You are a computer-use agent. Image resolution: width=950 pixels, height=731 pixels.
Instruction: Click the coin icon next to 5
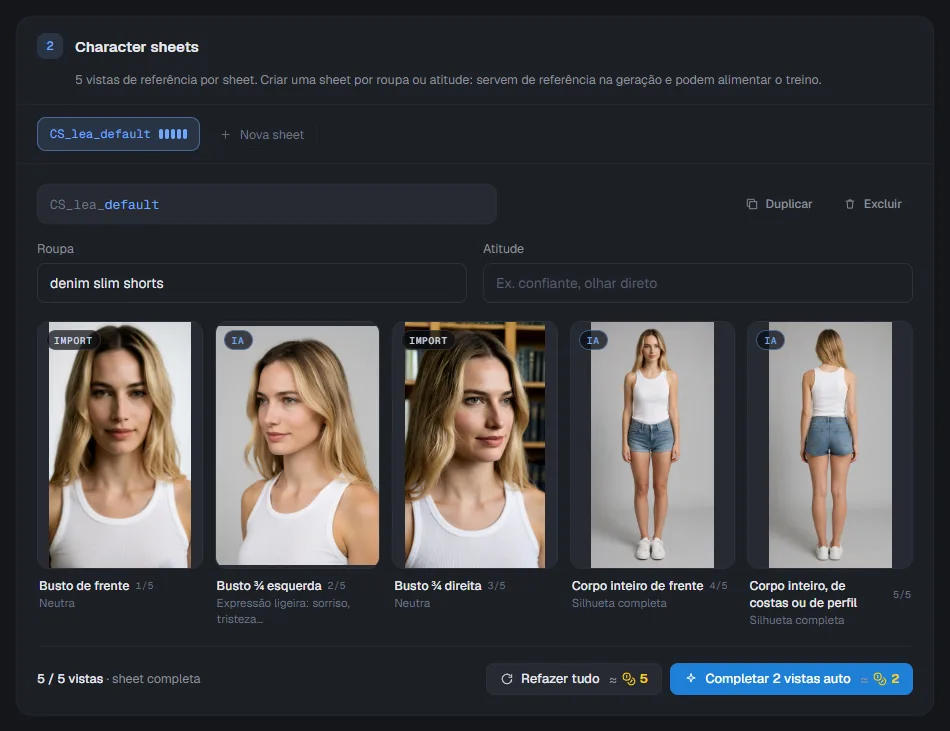pyautogui.click(x=629, y=679)
